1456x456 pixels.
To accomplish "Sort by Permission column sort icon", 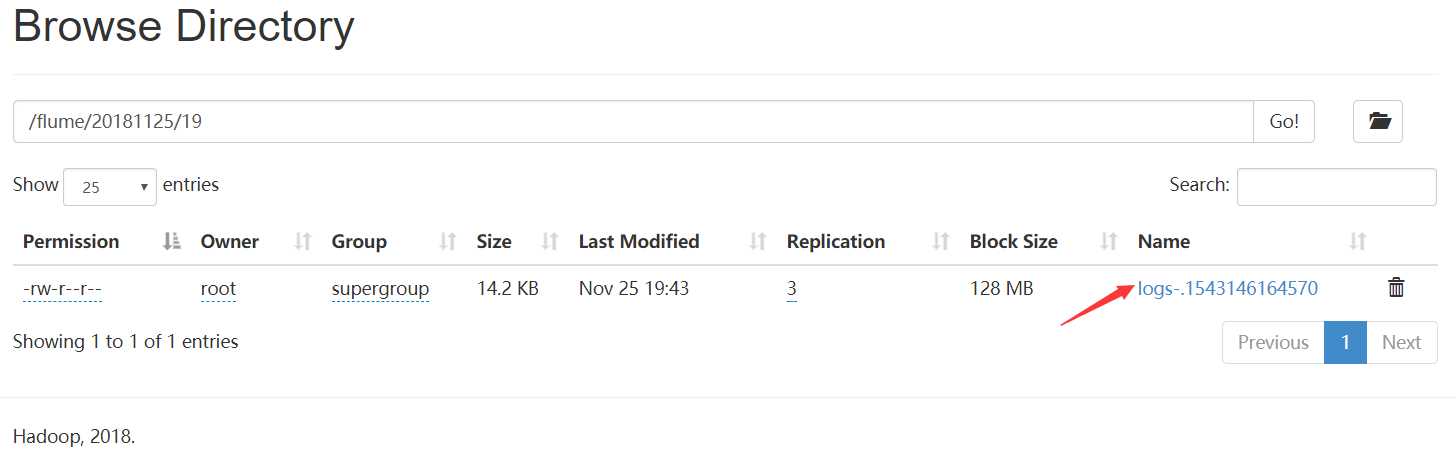I will click(x=172, y=241).
